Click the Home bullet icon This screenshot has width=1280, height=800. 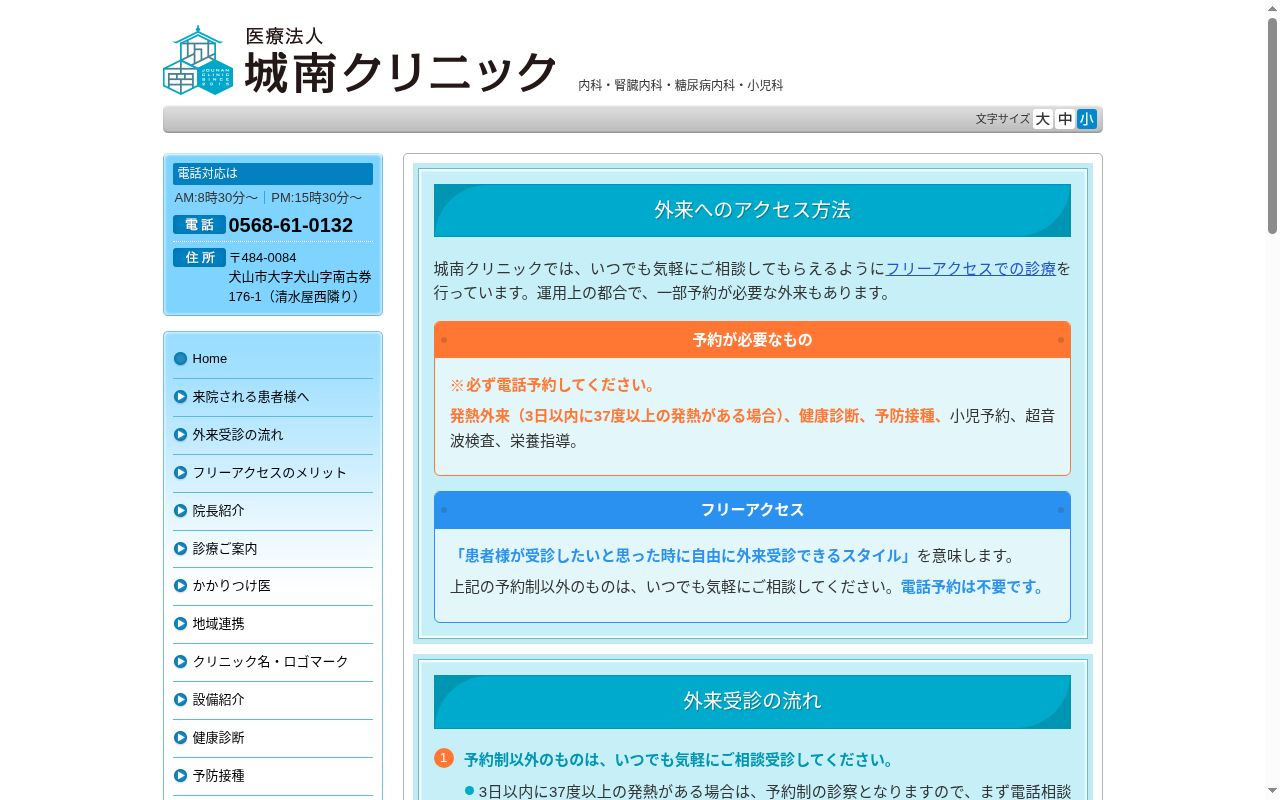[x=181, y=359]
